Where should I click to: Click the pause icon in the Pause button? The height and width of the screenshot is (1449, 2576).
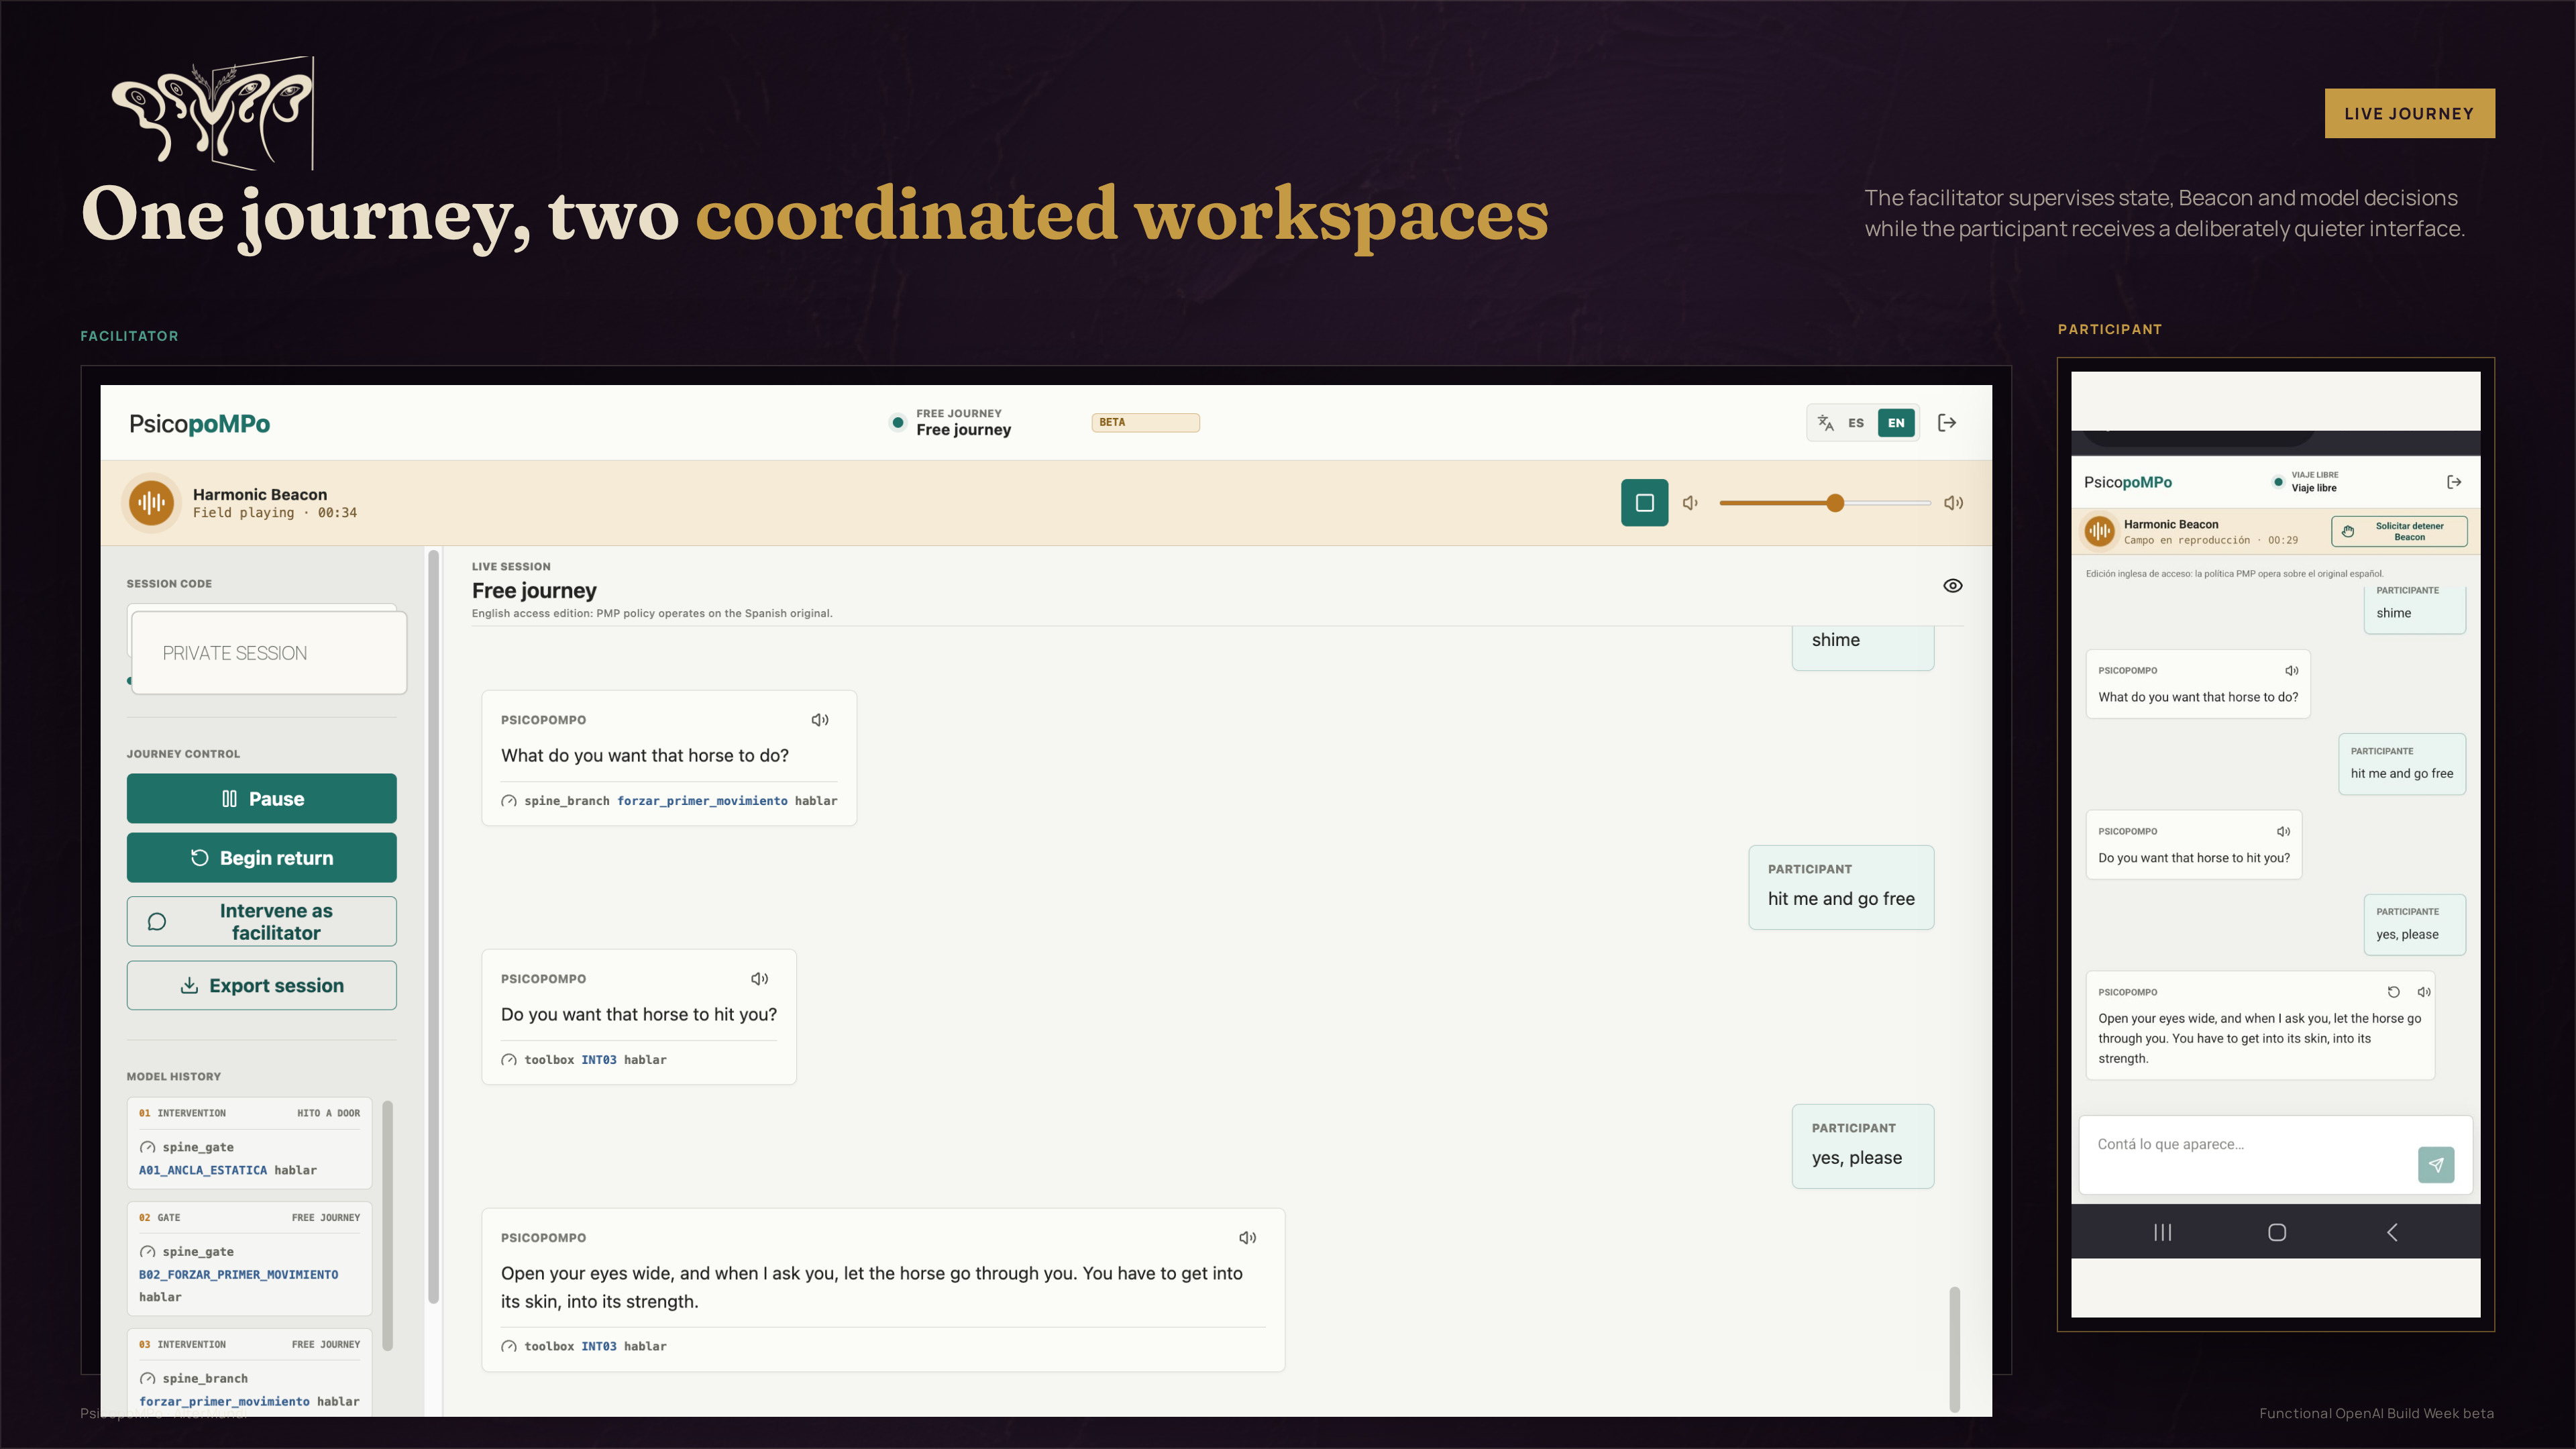point(229,799)
